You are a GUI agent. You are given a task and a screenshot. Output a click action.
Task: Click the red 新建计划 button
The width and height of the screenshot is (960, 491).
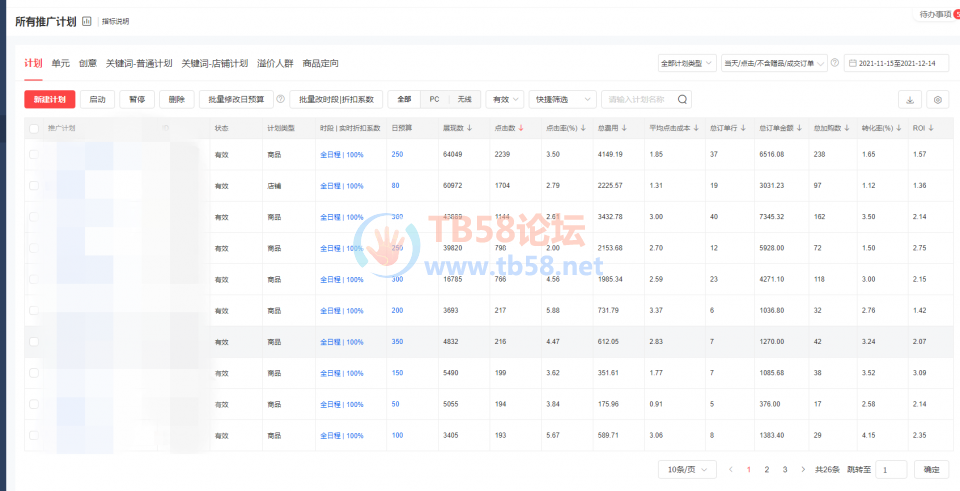(x=50, y=99)
